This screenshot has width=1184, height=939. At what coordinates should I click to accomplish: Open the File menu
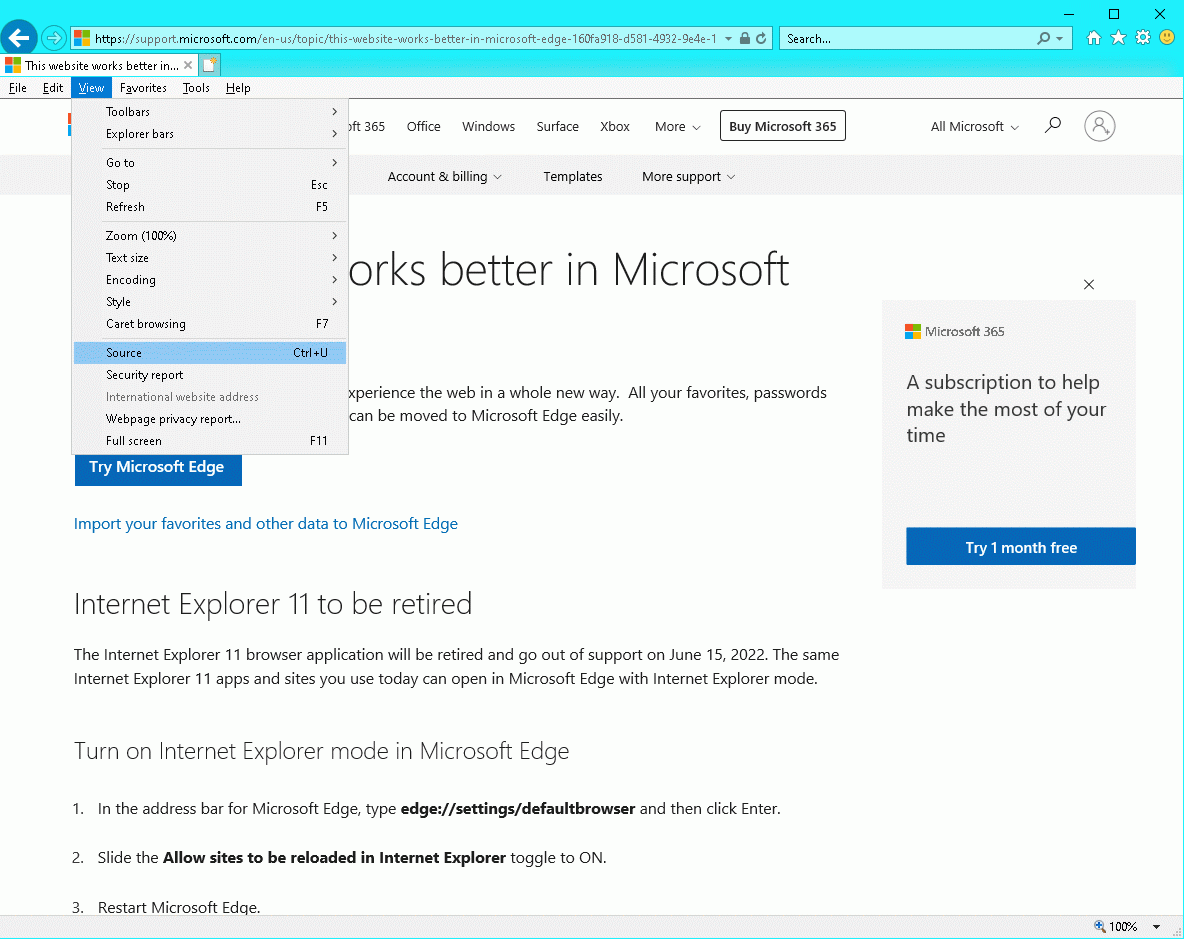(17, 88)
